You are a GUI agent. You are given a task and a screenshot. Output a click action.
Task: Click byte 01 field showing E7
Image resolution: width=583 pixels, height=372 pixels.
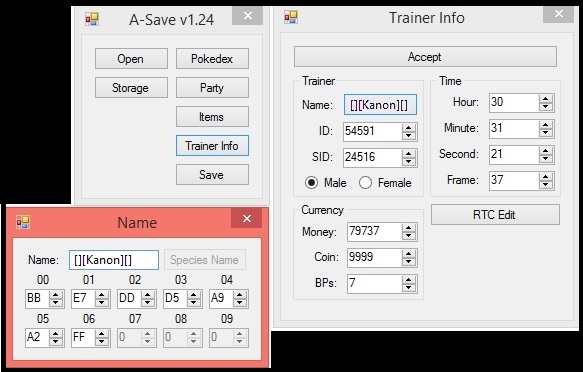tap(83, 298)
